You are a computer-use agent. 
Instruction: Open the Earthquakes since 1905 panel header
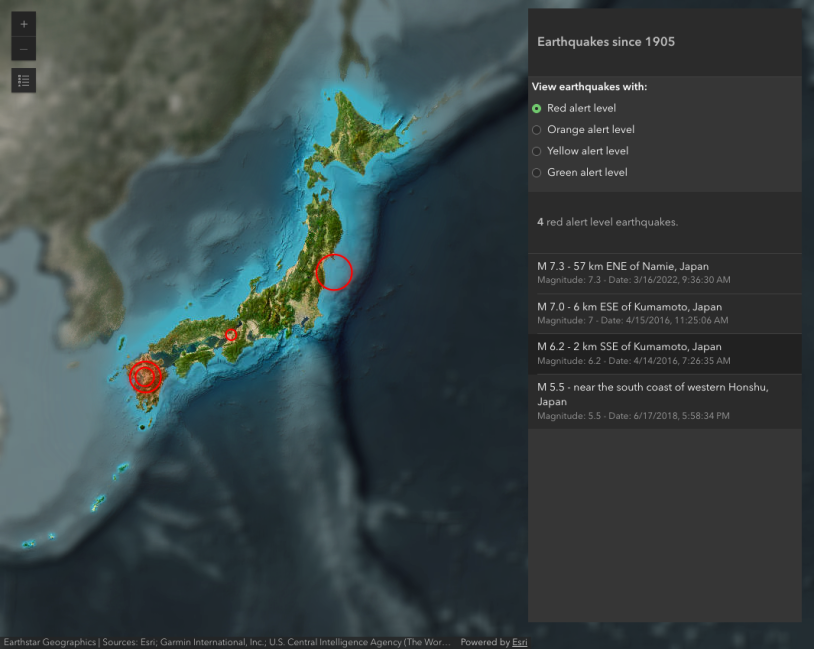click(x=605, y=42)
